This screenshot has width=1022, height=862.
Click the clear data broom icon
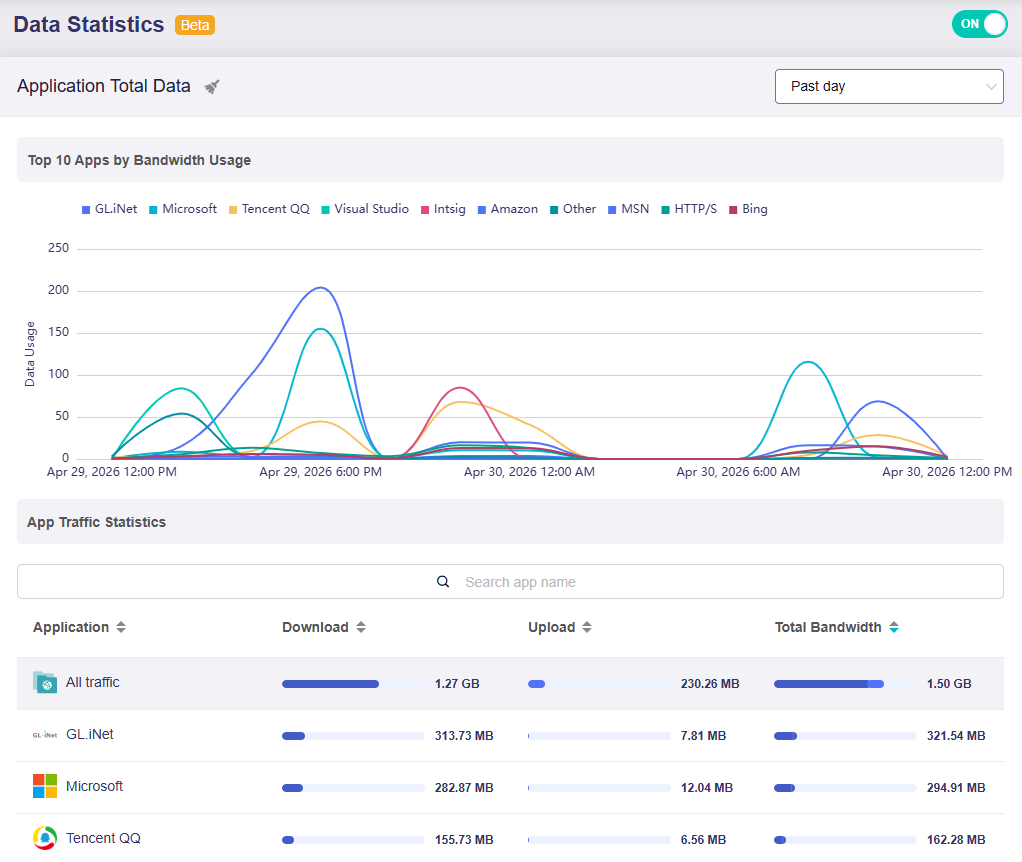212,87
